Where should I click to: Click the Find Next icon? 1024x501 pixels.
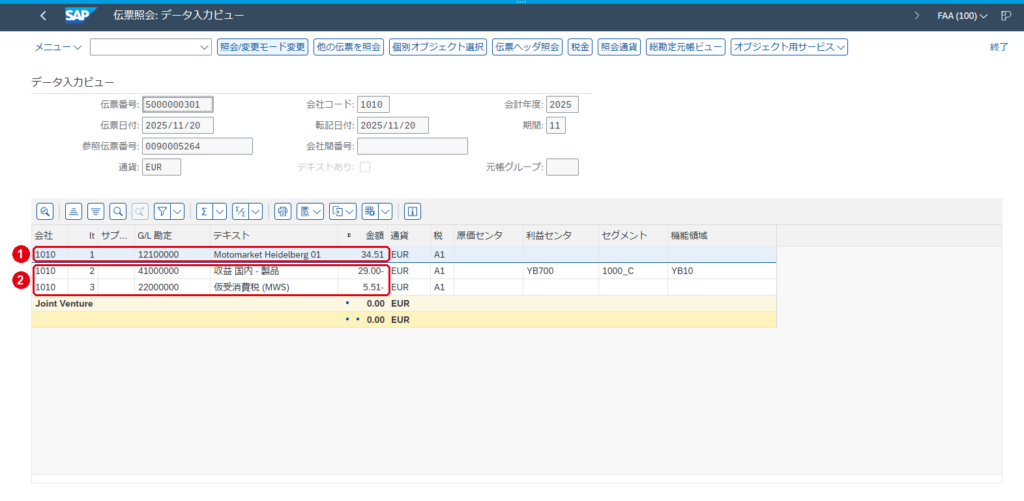pyautogui.click(x=140, y=211)
